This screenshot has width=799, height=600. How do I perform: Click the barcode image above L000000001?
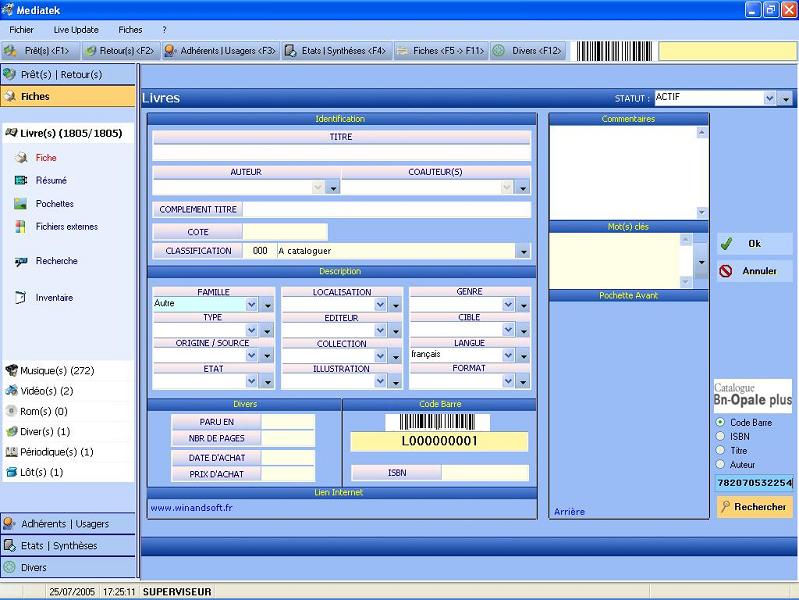point(437,422)
